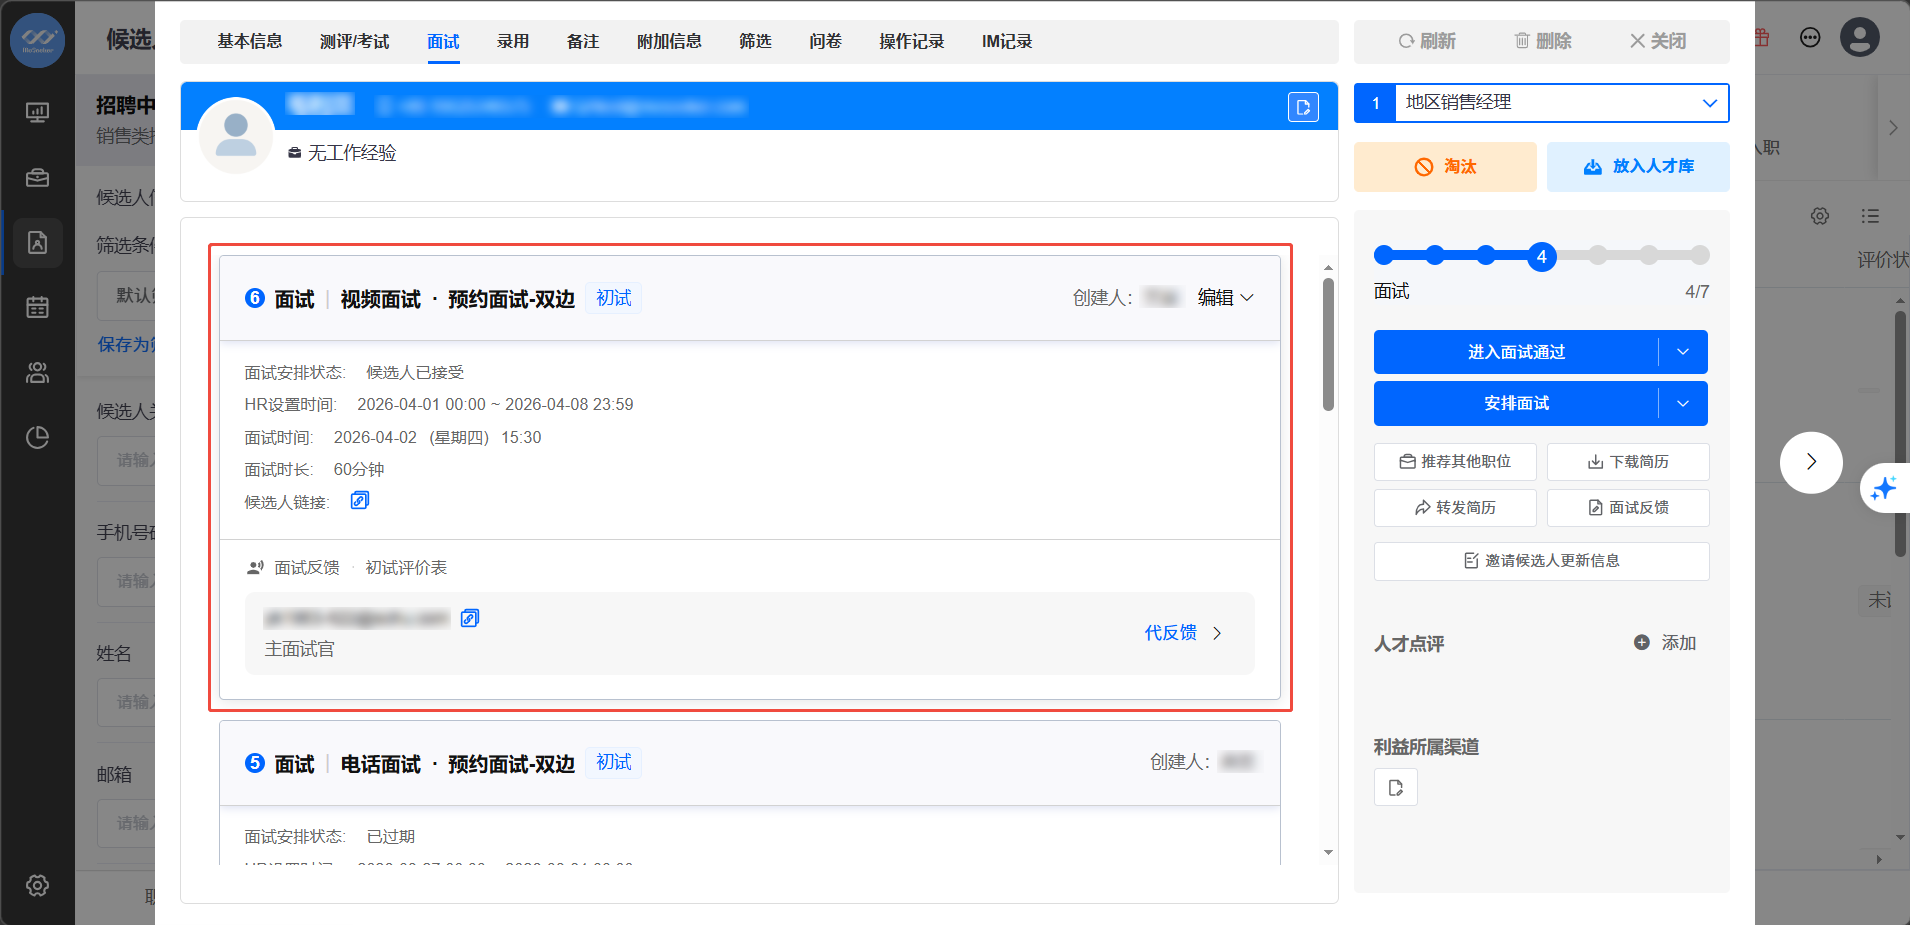Click the app logo at top left
Viewport: 1910px width, 925px height.
pyautogui.click(x=37, y=40)
